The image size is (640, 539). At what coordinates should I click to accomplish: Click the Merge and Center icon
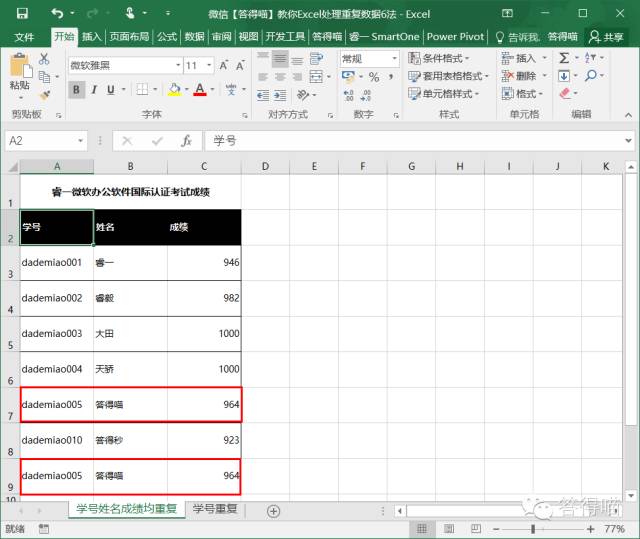click(316, 77)
